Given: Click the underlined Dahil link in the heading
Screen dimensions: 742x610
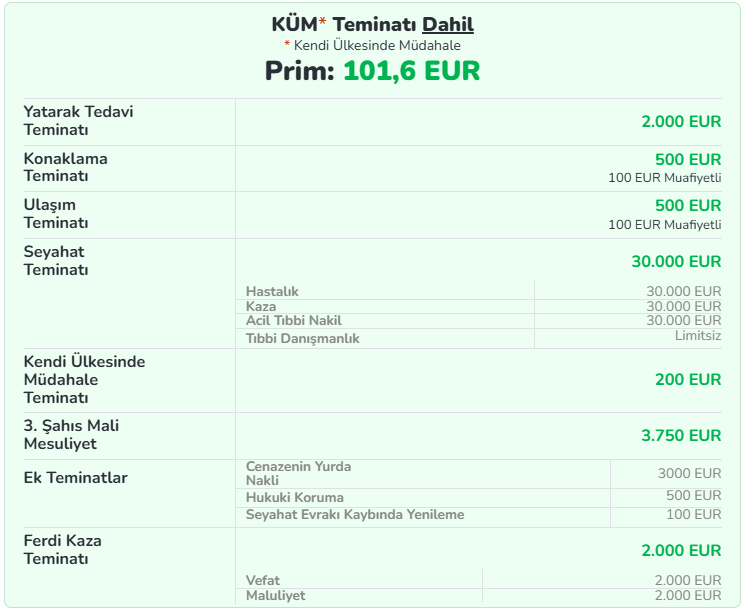Looking at the screenshot, I should pos(448,25).
